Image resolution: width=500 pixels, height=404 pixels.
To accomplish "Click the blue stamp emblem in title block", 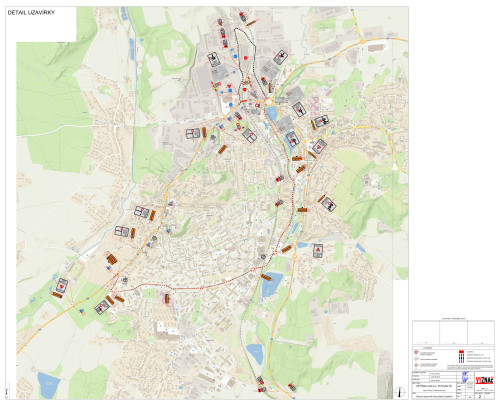I will tap(465, 377).
